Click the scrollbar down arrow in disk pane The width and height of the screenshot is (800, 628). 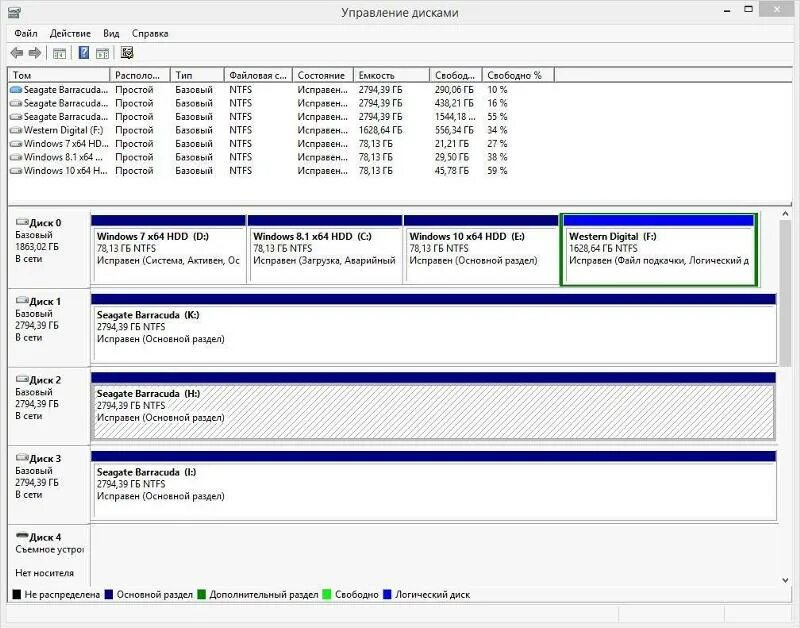[785, 580]
